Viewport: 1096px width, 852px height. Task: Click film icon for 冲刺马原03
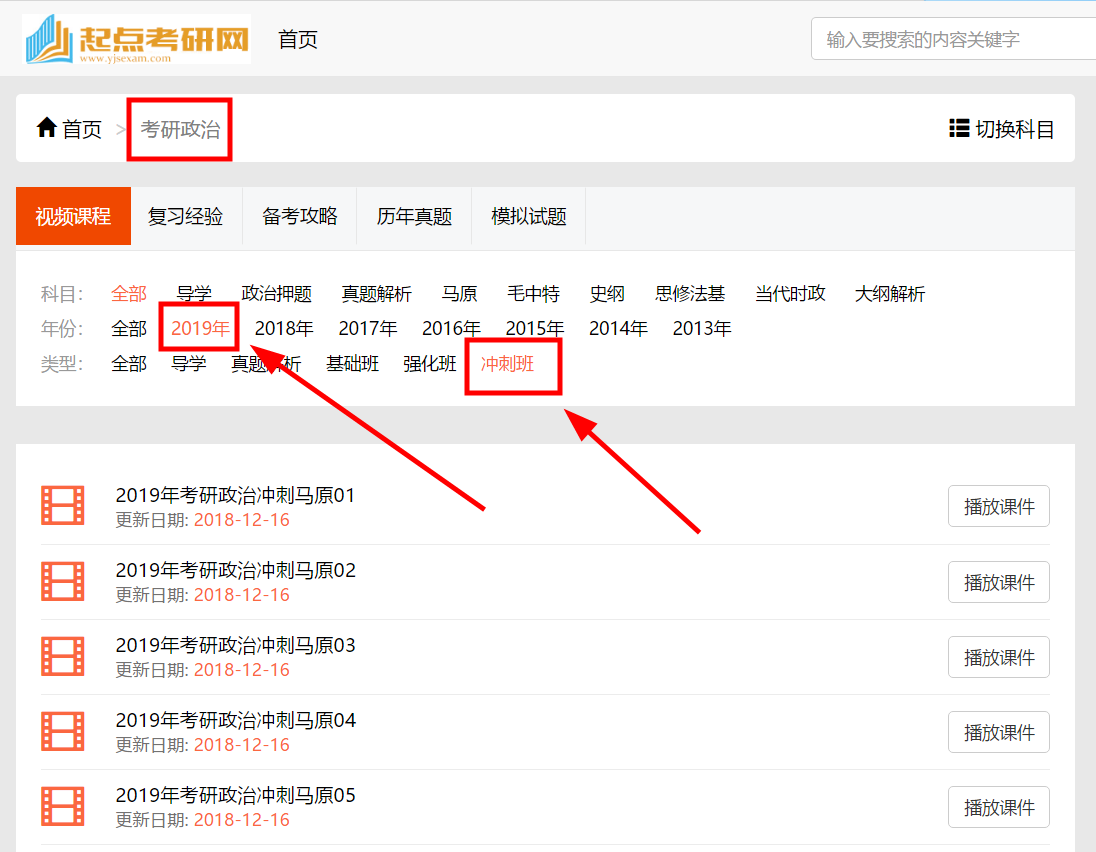pyautogui.click(x=63, y=656)
